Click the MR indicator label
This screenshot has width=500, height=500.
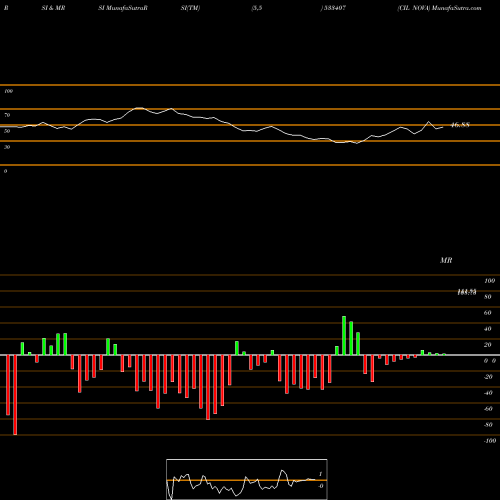pyautogui.click(x=446, y=260)
